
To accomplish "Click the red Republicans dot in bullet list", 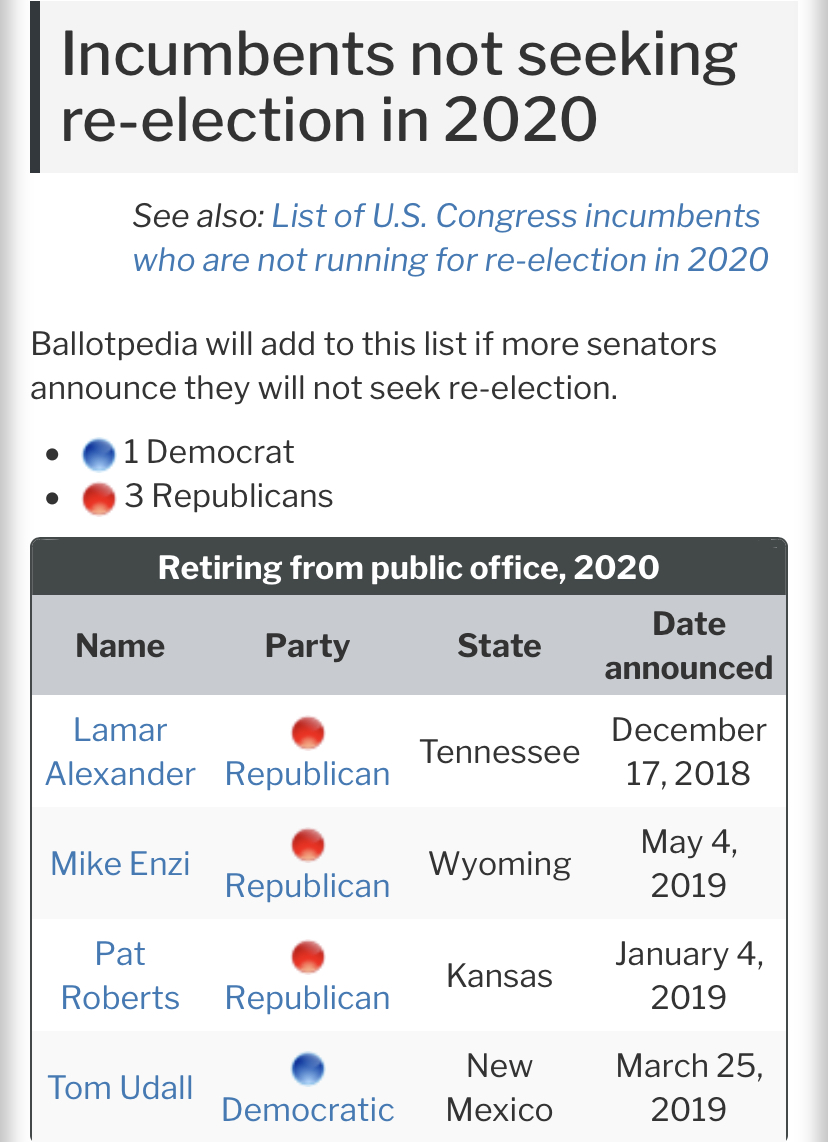I will (x=99, y=499).
